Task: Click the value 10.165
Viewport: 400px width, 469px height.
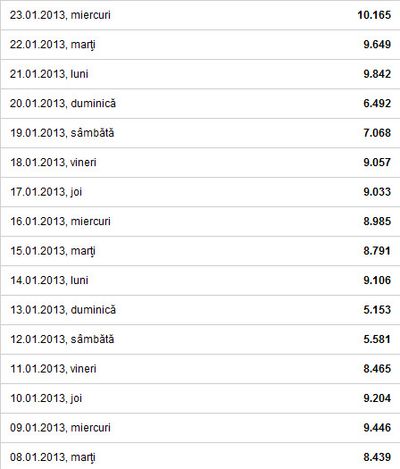Action: [x=374, y=15]
